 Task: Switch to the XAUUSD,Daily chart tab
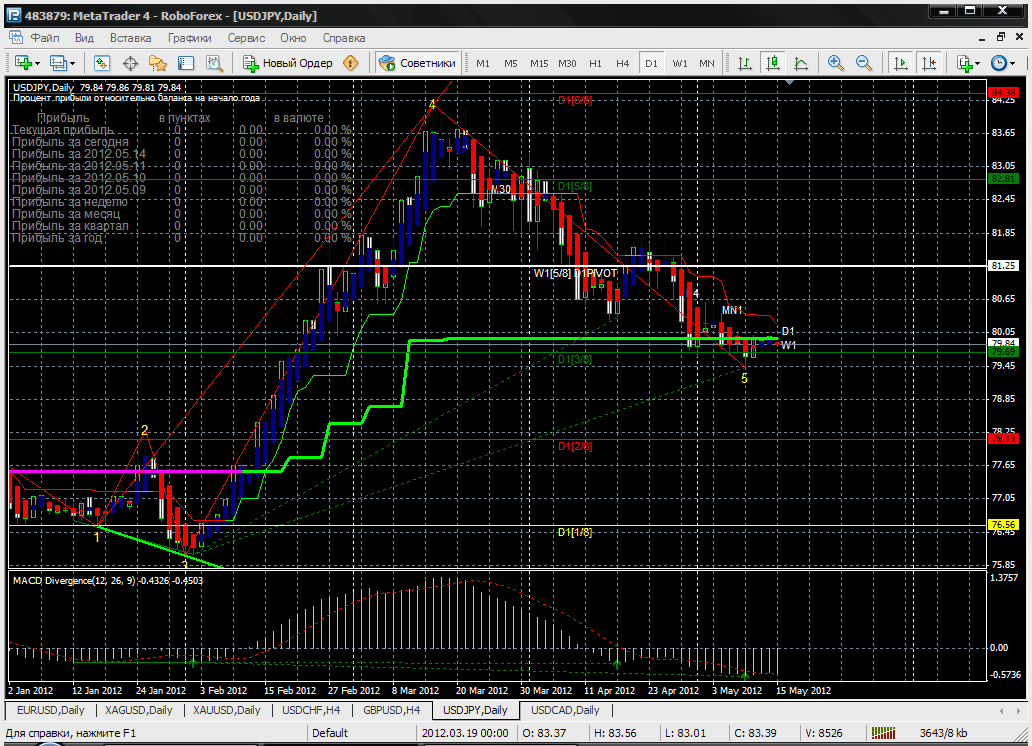pyautogui.click(x=227, y=710)
